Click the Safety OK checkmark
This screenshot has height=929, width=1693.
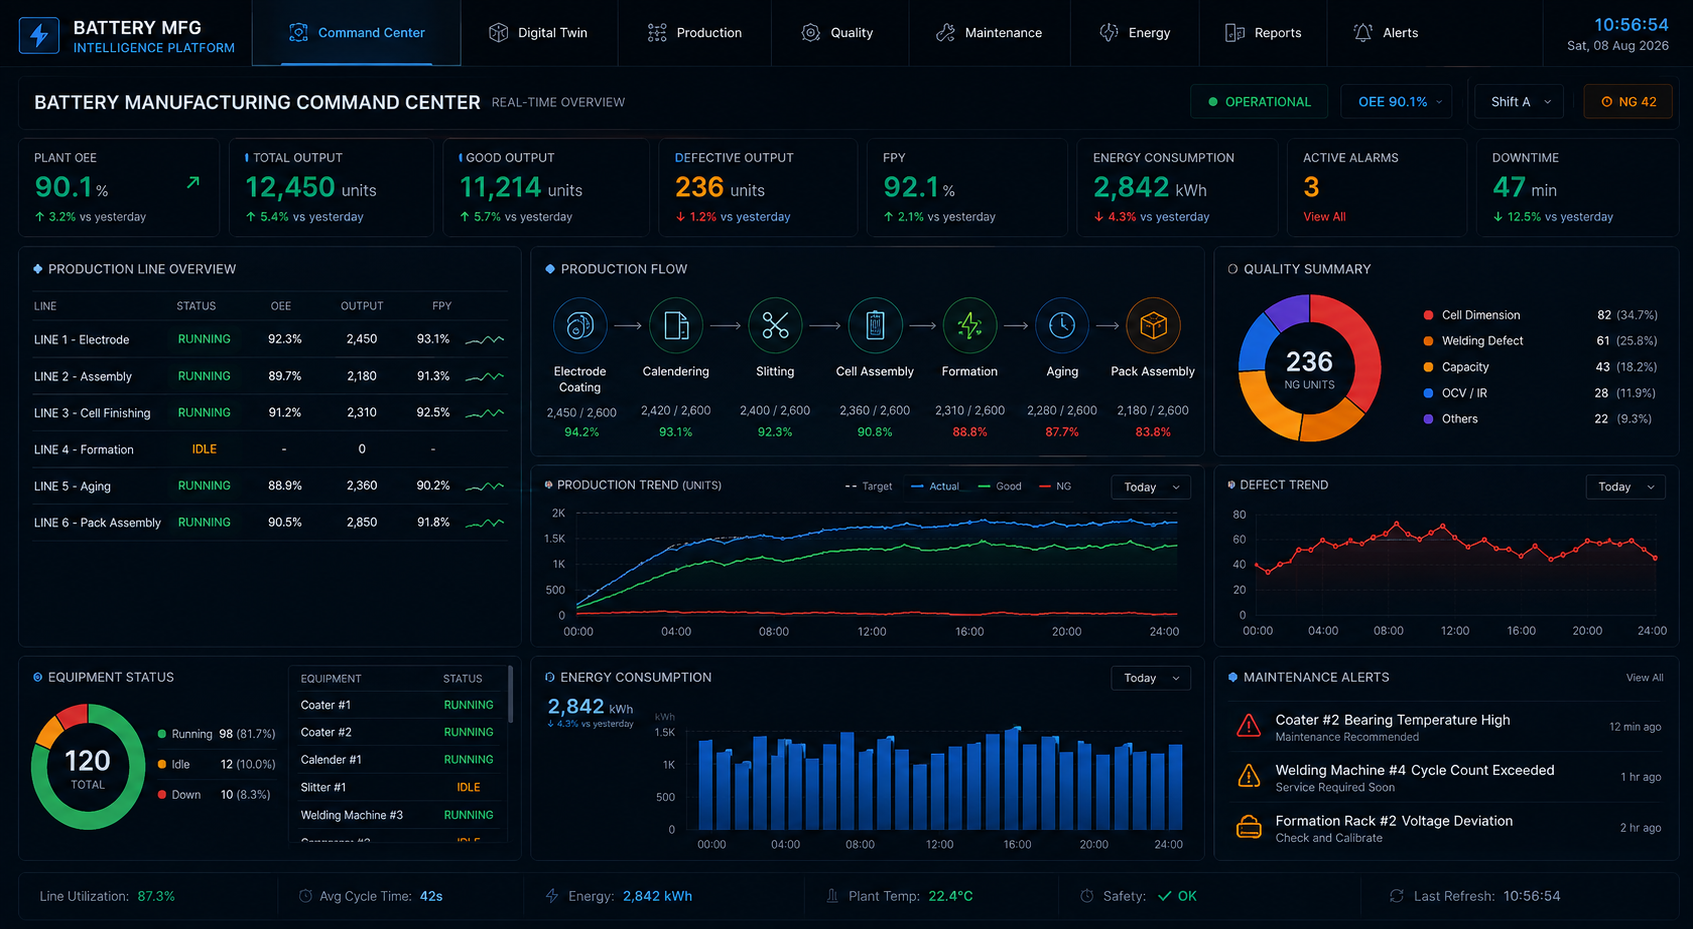click(1164, 896)
